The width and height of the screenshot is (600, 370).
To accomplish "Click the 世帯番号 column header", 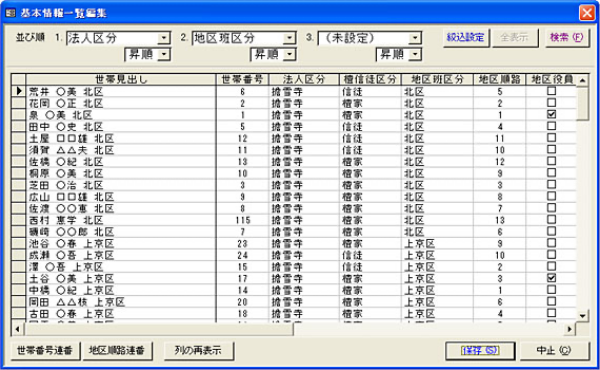I will (x=242, y=80).
